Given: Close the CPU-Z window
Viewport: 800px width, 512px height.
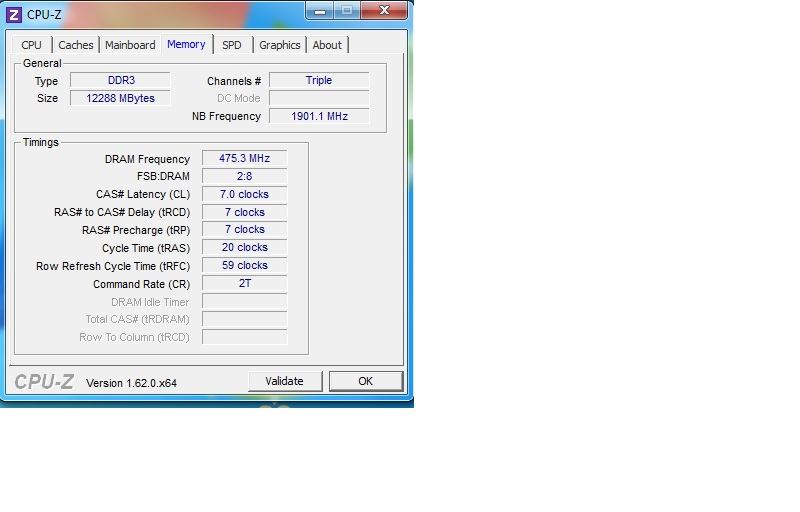Looking at the screenshot, I should (384, 11).
